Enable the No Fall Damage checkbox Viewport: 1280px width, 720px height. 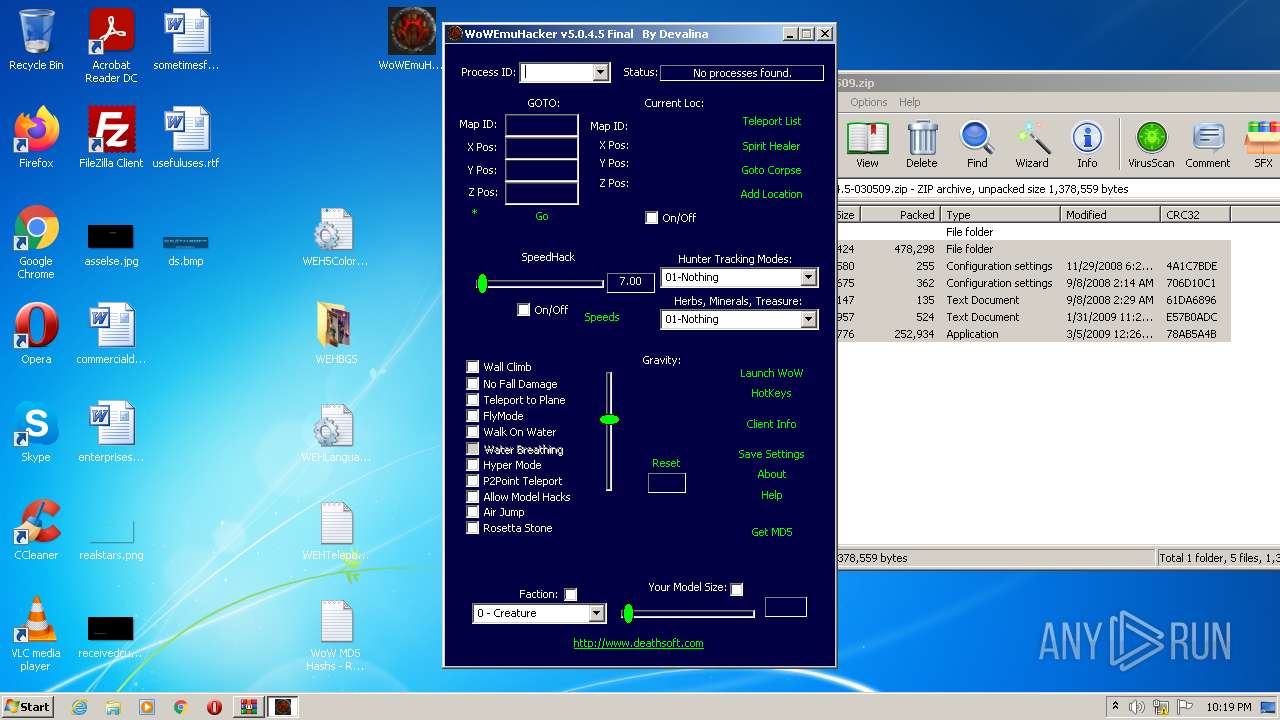473,383
